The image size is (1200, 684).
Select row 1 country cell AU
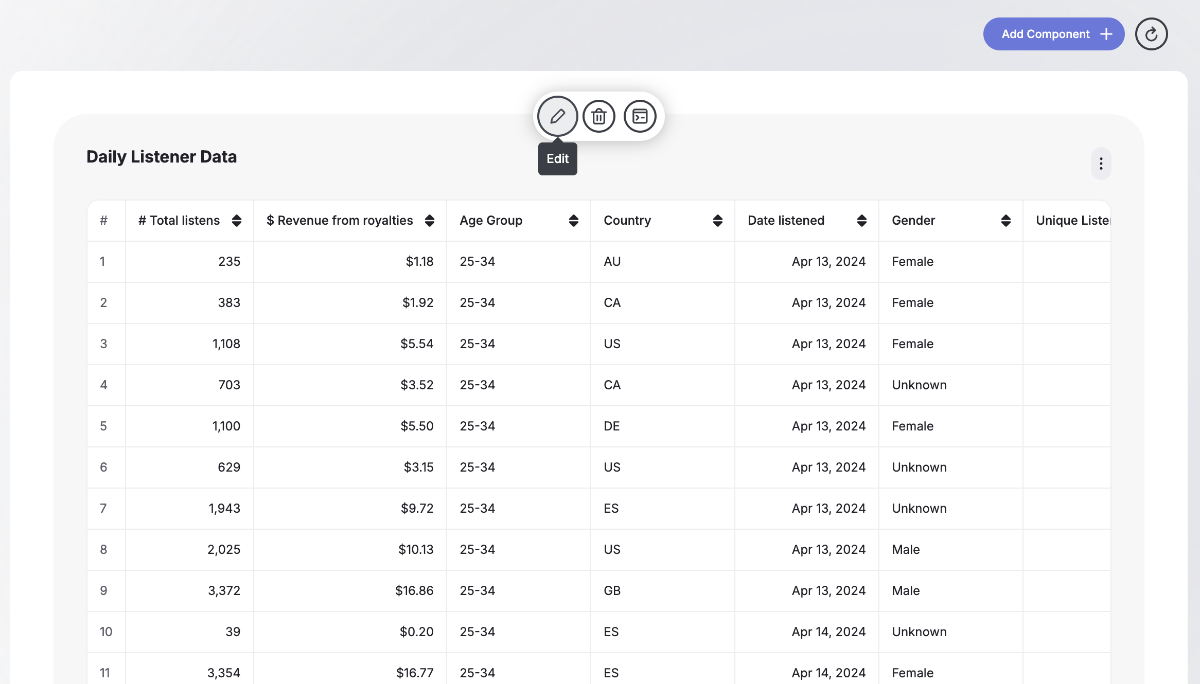pyautogui.click(x=612, y=262)
